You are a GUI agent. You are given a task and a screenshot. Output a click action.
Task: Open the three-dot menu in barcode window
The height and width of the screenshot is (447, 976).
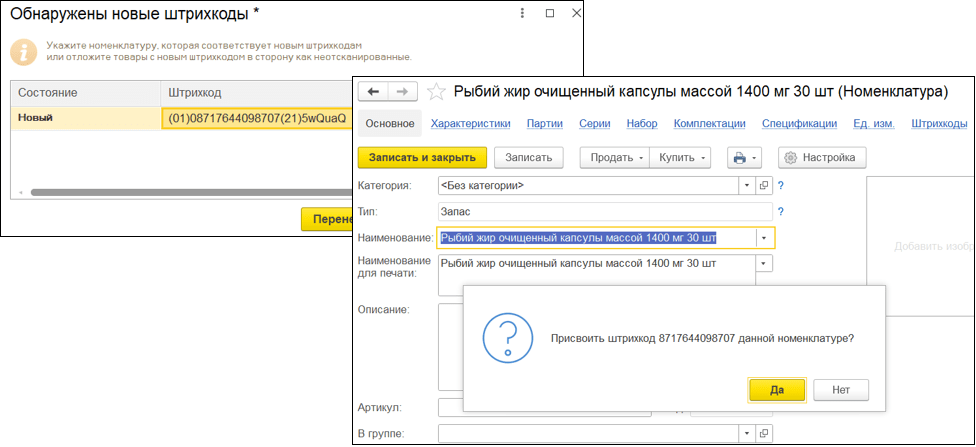(x=523, y=15)
